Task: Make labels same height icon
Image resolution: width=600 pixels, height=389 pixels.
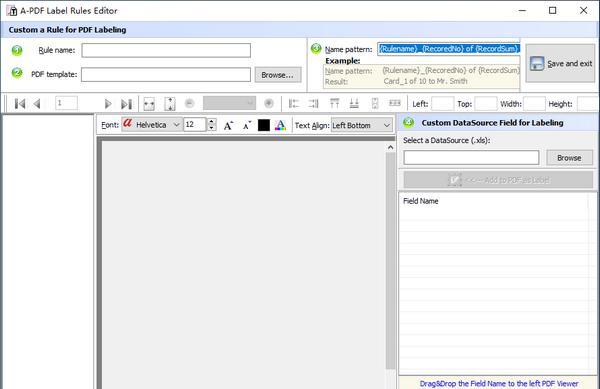Action: [375, 103]
